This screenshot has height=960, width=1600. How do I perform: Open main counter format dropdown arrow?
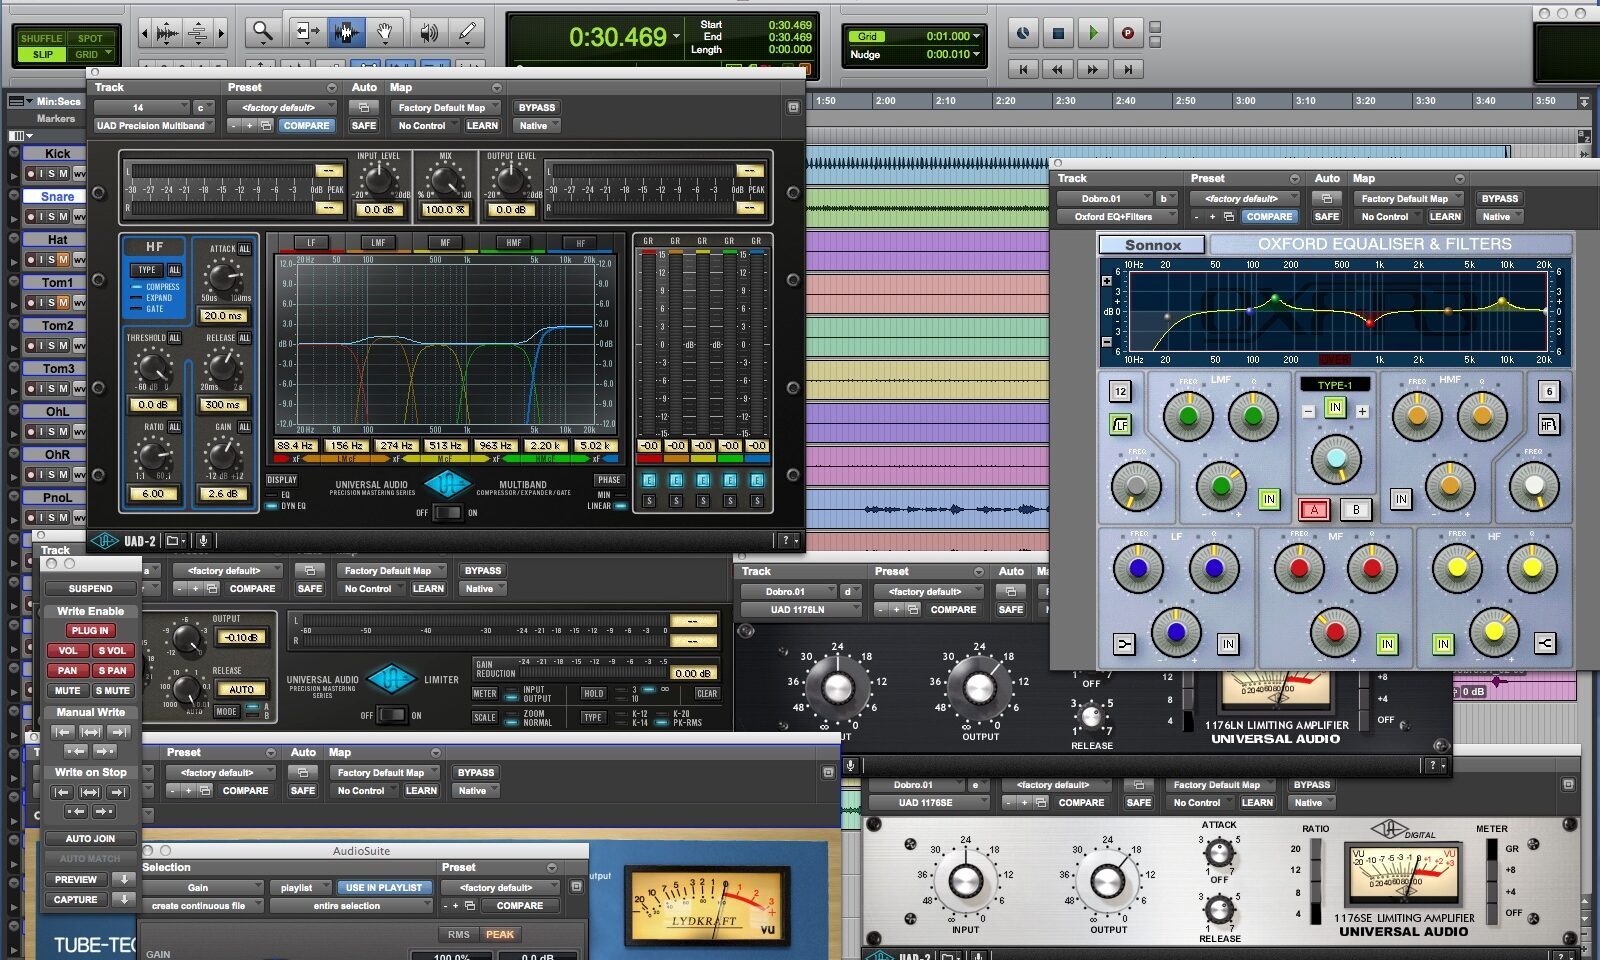[677, 37]
